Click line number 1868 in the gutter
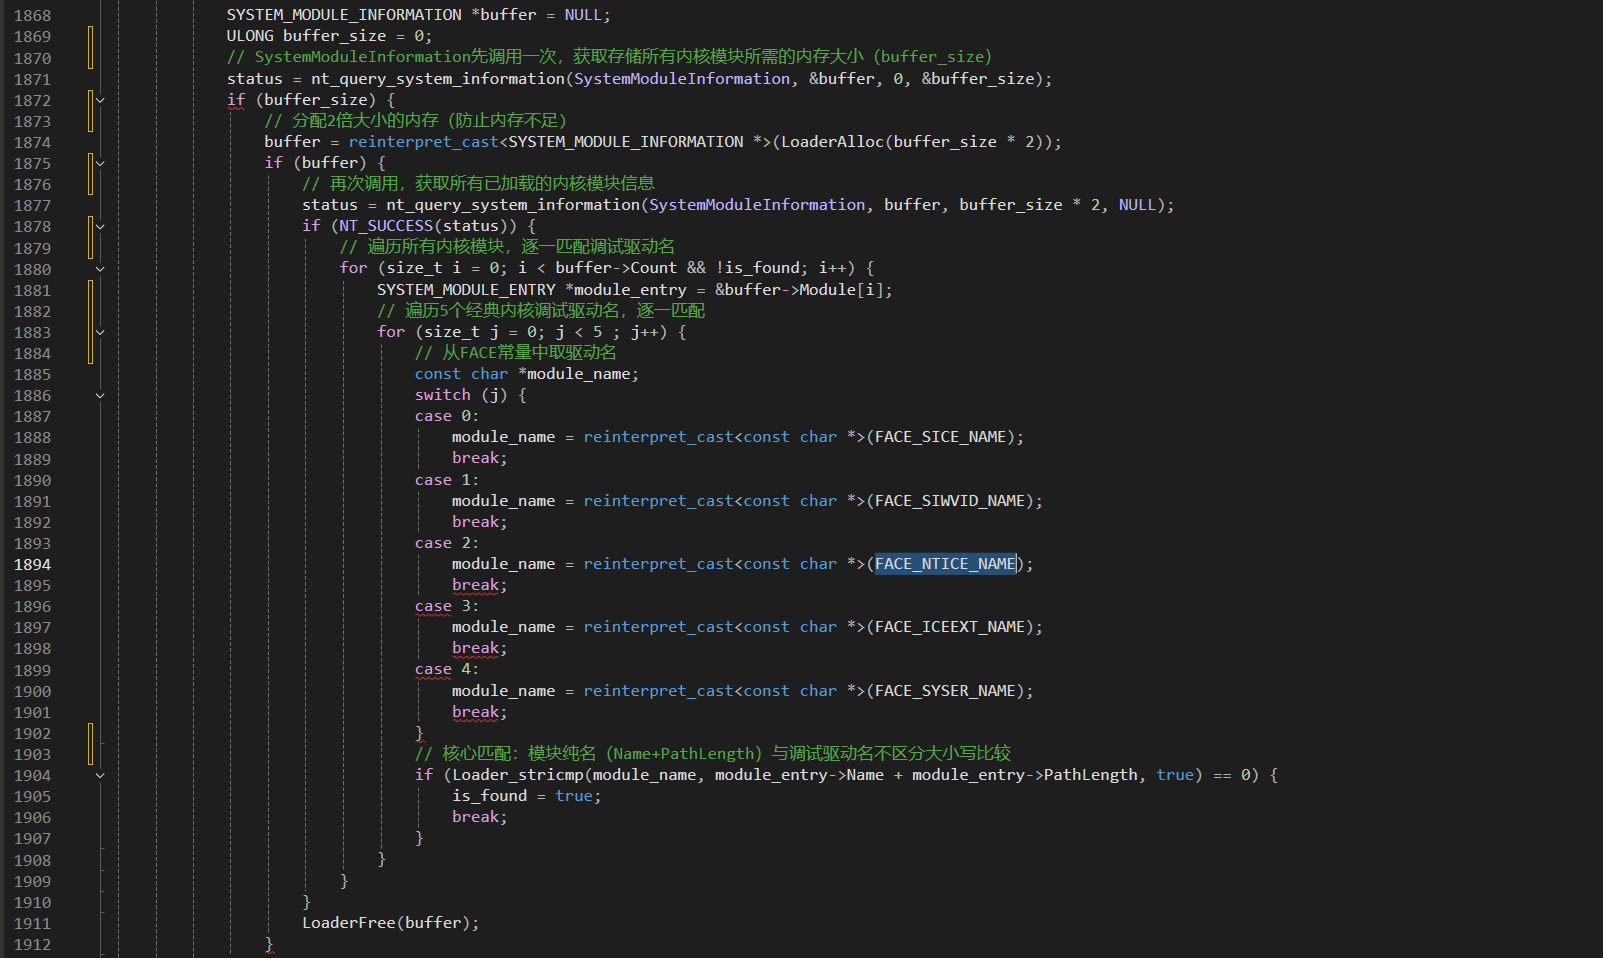The image size is (1603, 958). coord(32,16)
